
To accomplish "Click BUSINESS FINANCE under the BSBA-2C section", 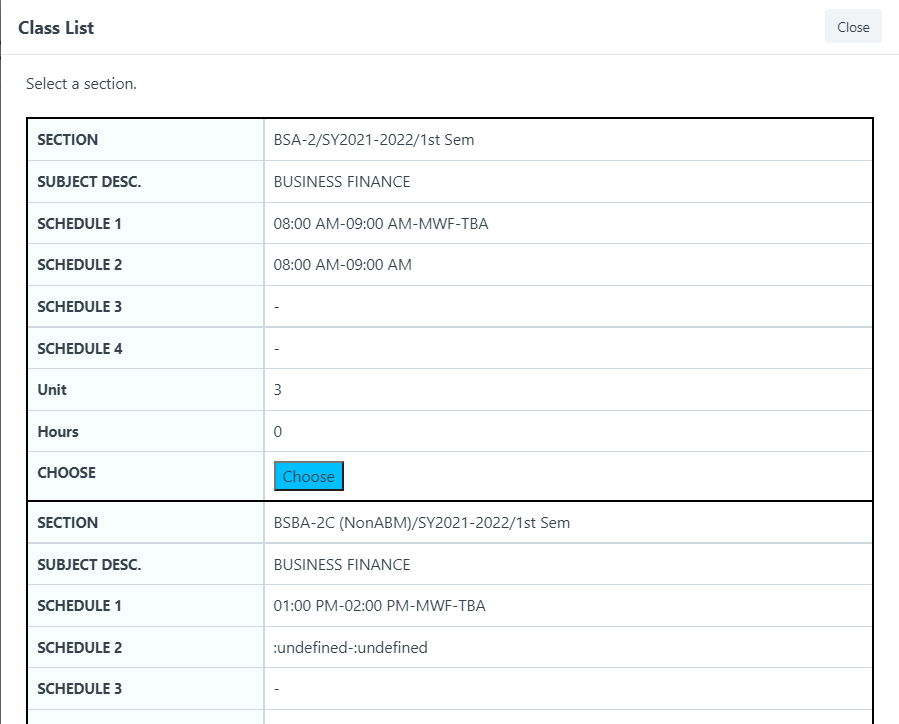I will (x=341, y=565).
